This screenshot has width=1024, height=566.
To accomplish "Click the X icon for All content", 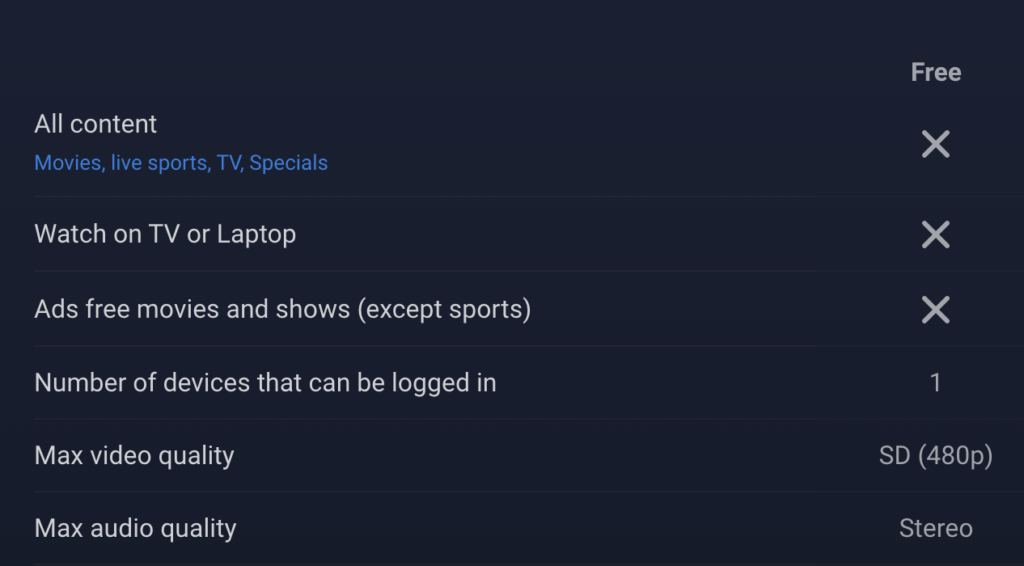I will [x=935, y=144].
